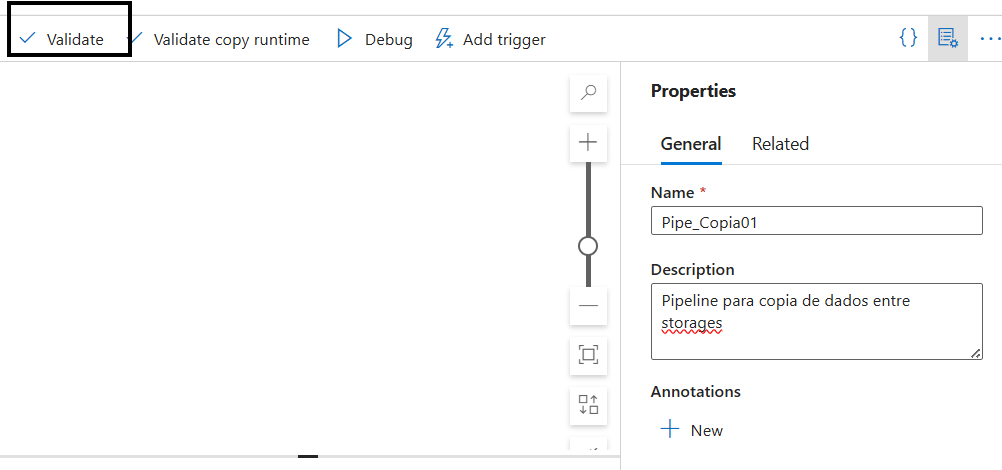1002x470 pixels.
Task: Open the ellipsis more options menu
Action: (989, 38)
